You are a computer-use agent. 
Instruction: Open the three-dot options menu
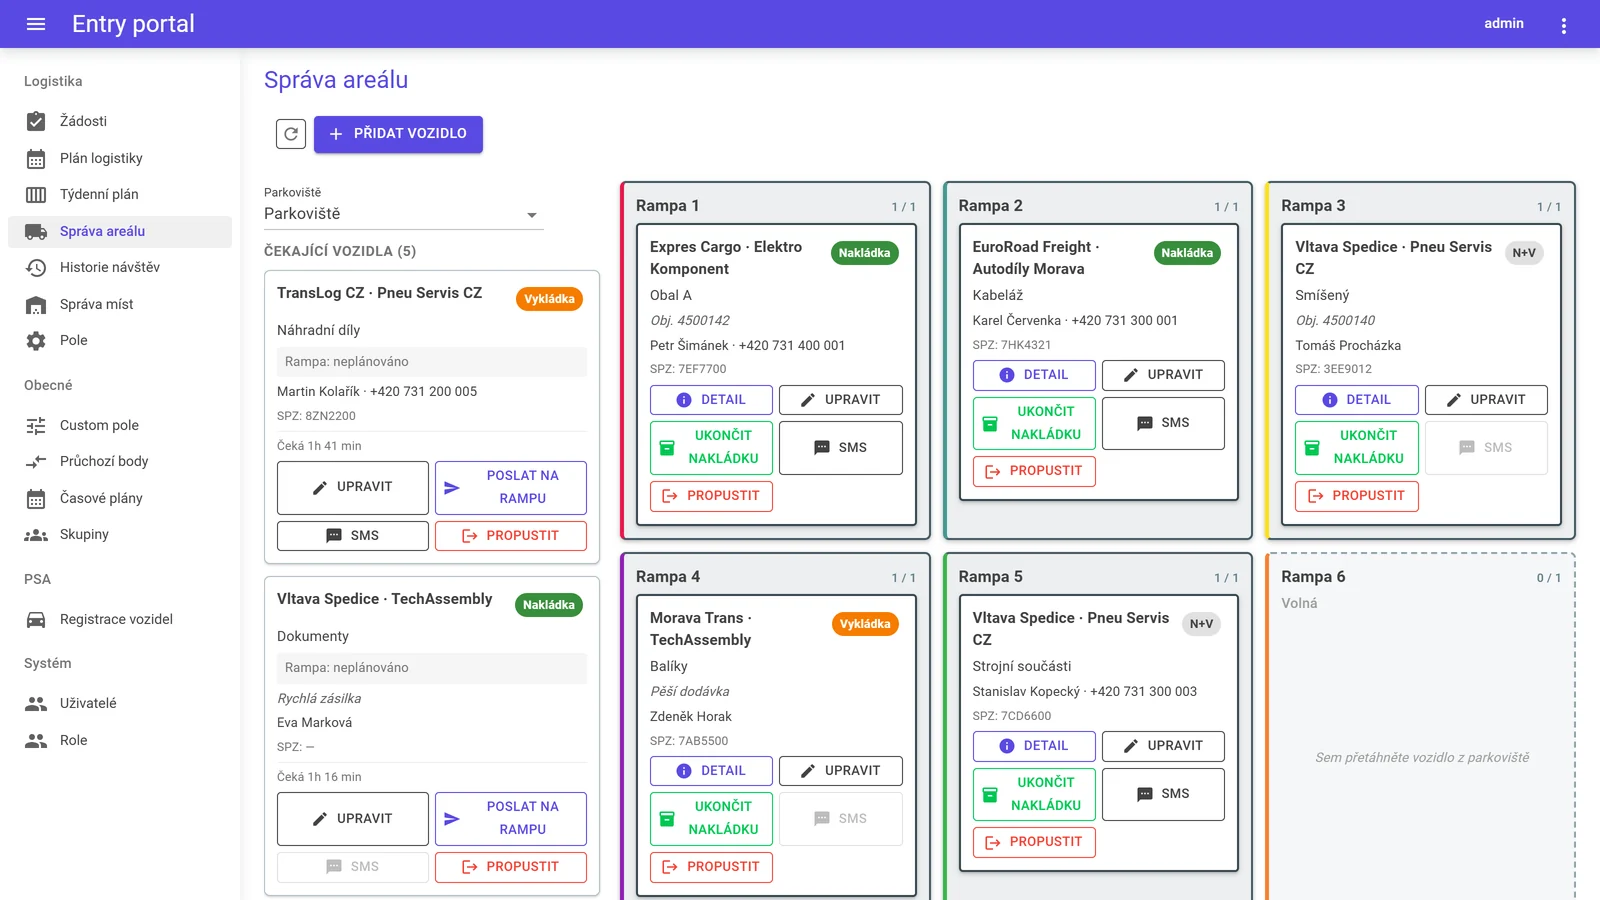[1564, 25]
